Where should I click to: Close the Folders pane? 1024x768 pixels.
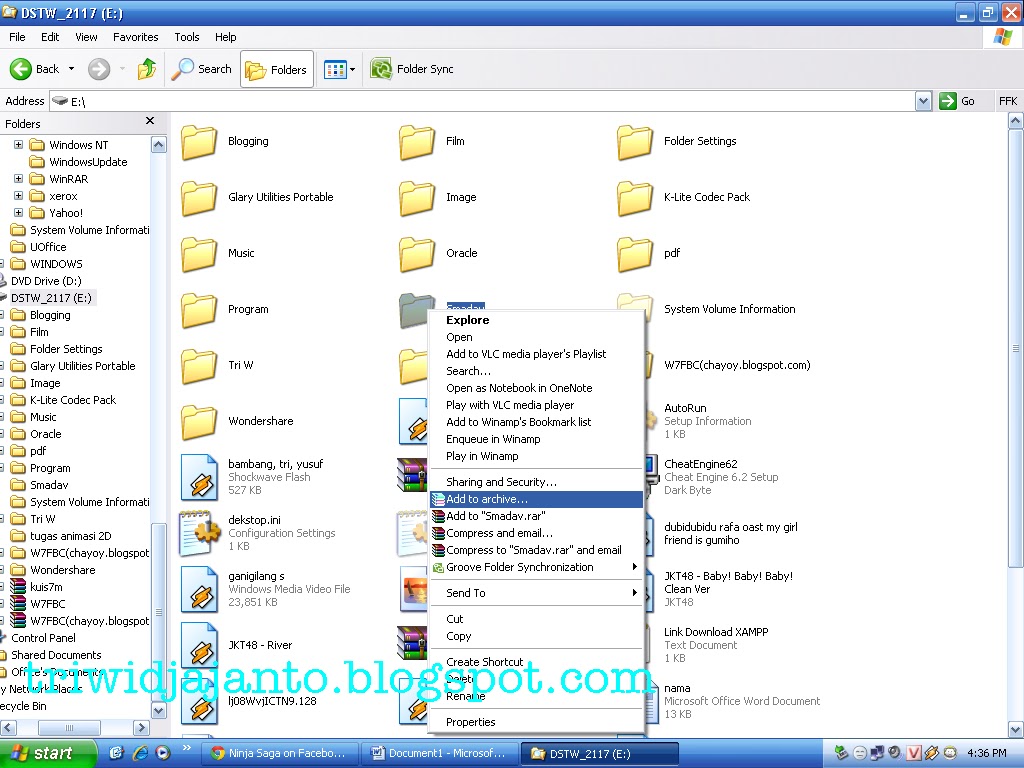(150, 121)
